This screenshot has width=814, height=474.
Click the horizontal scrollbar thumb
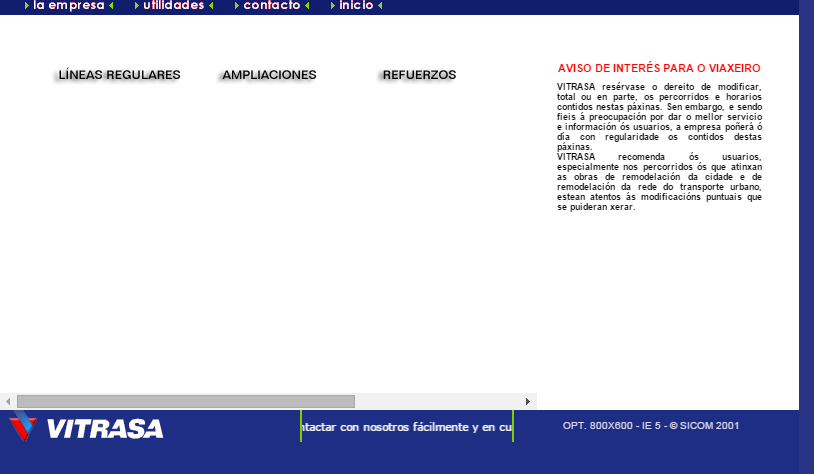[186, 401]
